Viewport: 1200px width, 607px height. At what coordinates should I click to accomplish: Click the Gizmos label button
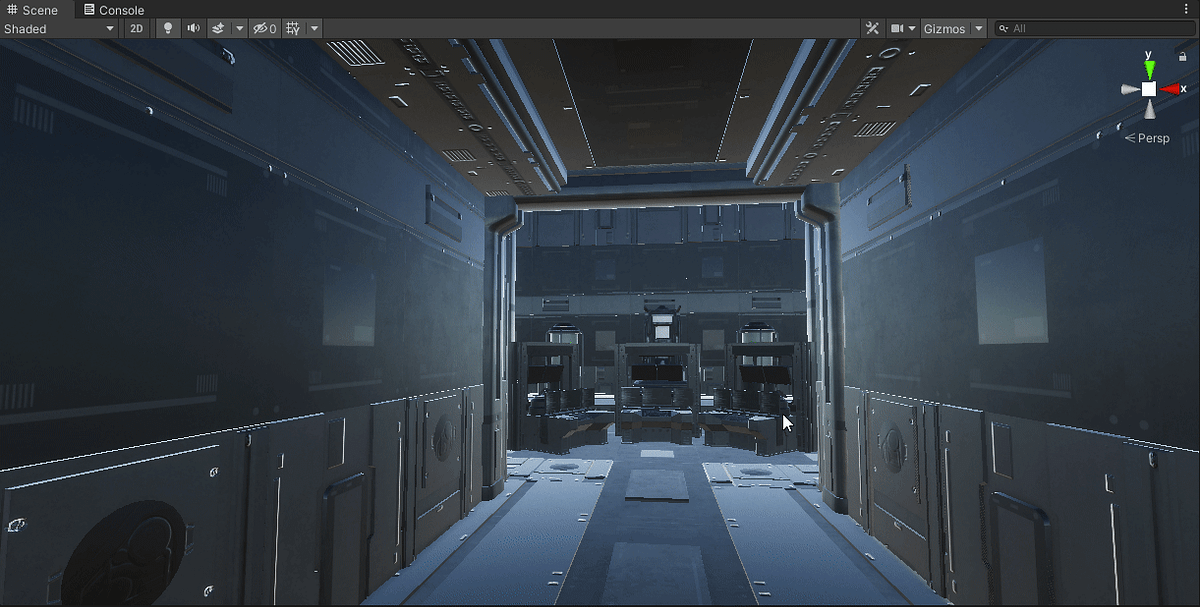tap(944, 28)
